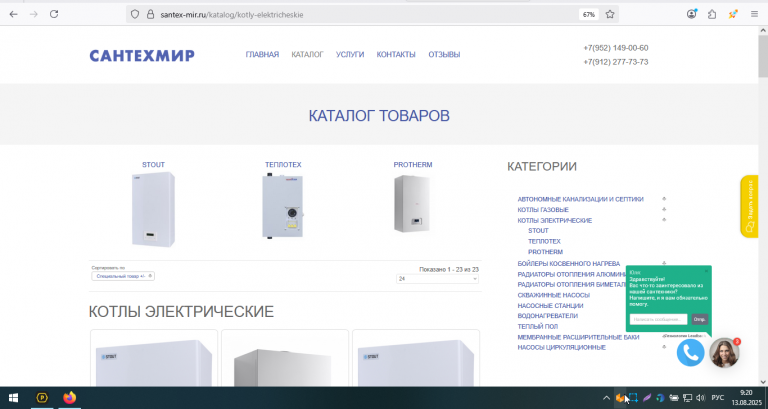Viewport: 768px width, 409px height.
Task: Open the Windows Start menu
Action: pyautogui.click(x=13, y=398)
